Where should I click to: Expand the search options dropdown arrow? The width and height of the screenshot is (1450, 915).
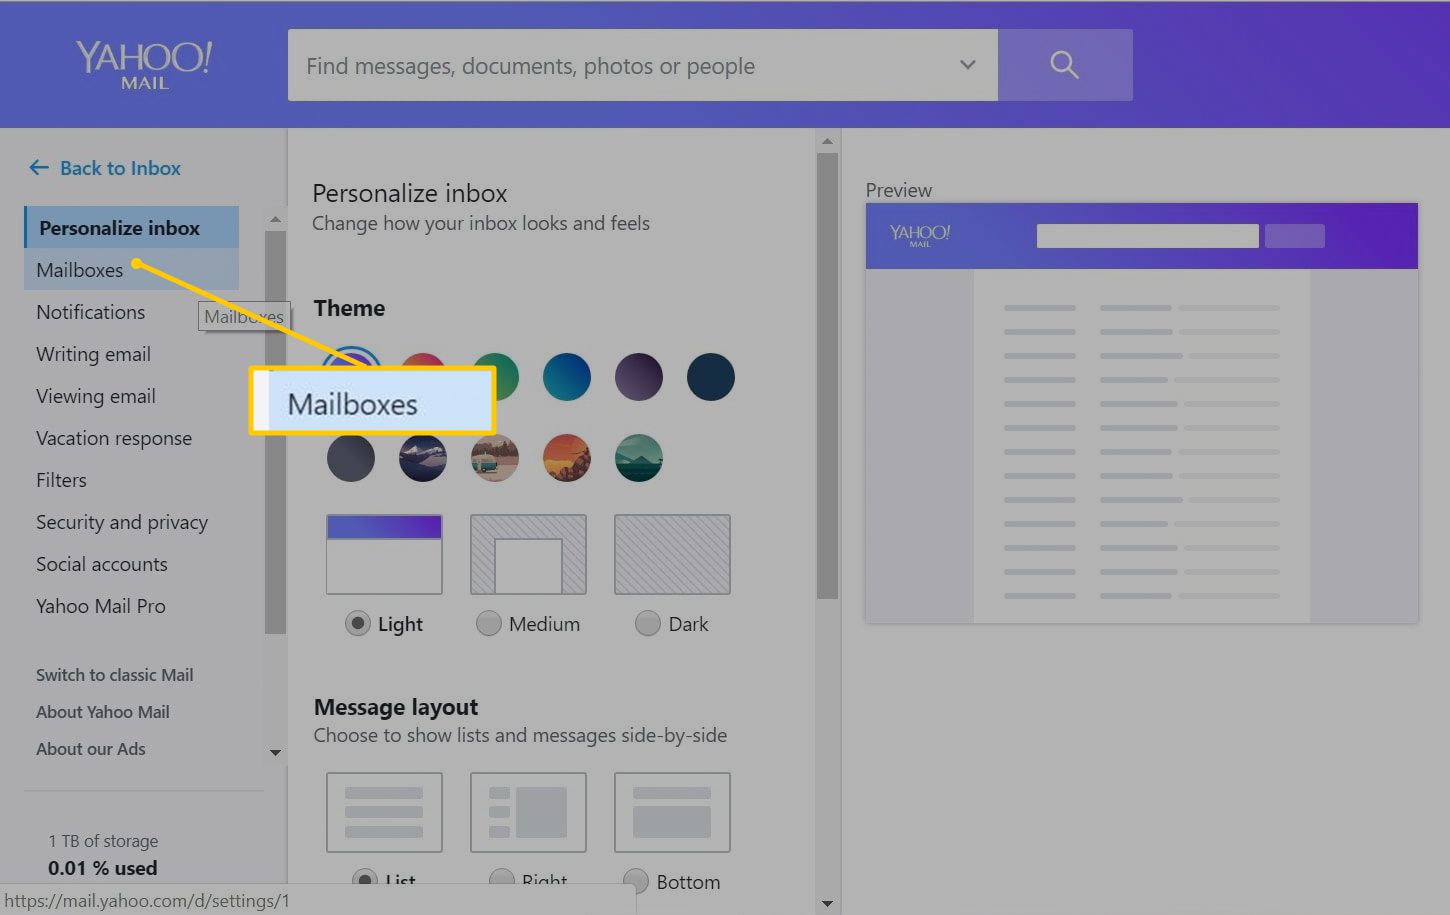(967, 65)
